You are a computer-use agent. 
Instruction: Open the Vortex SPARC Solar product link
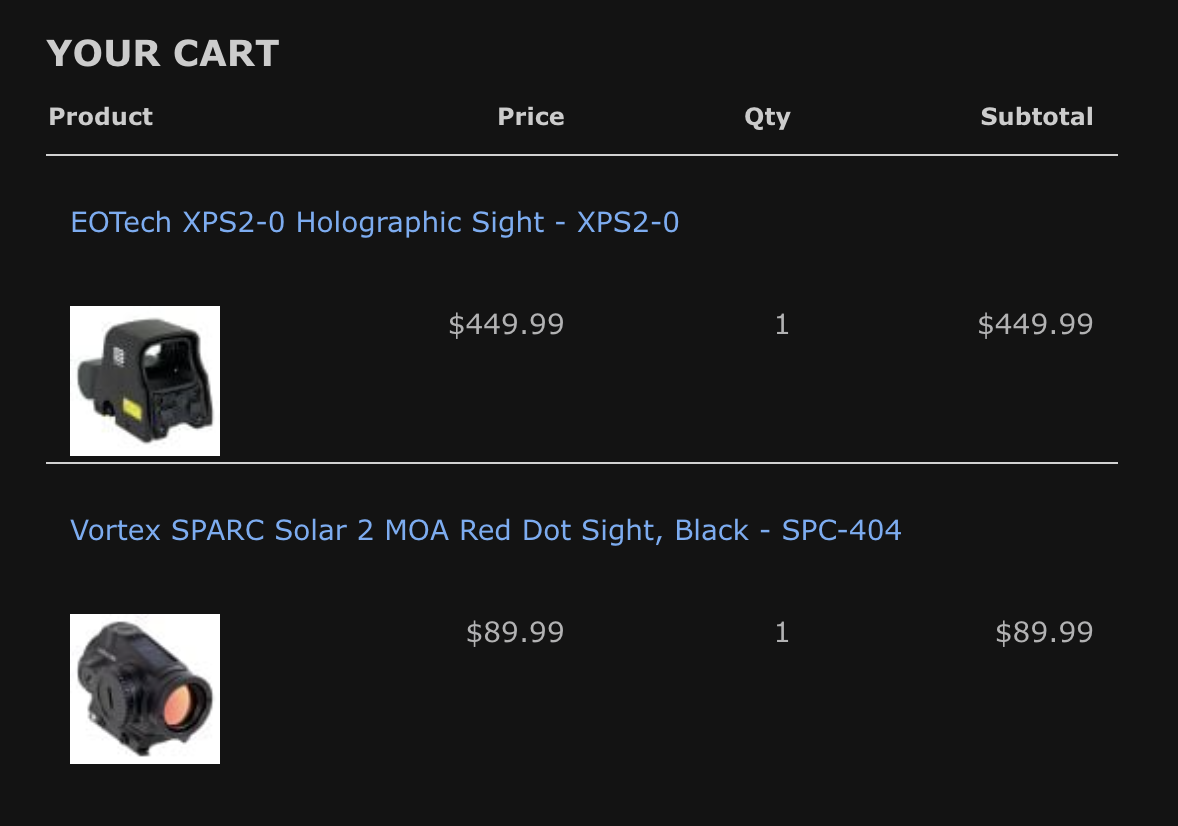point(485,530)
